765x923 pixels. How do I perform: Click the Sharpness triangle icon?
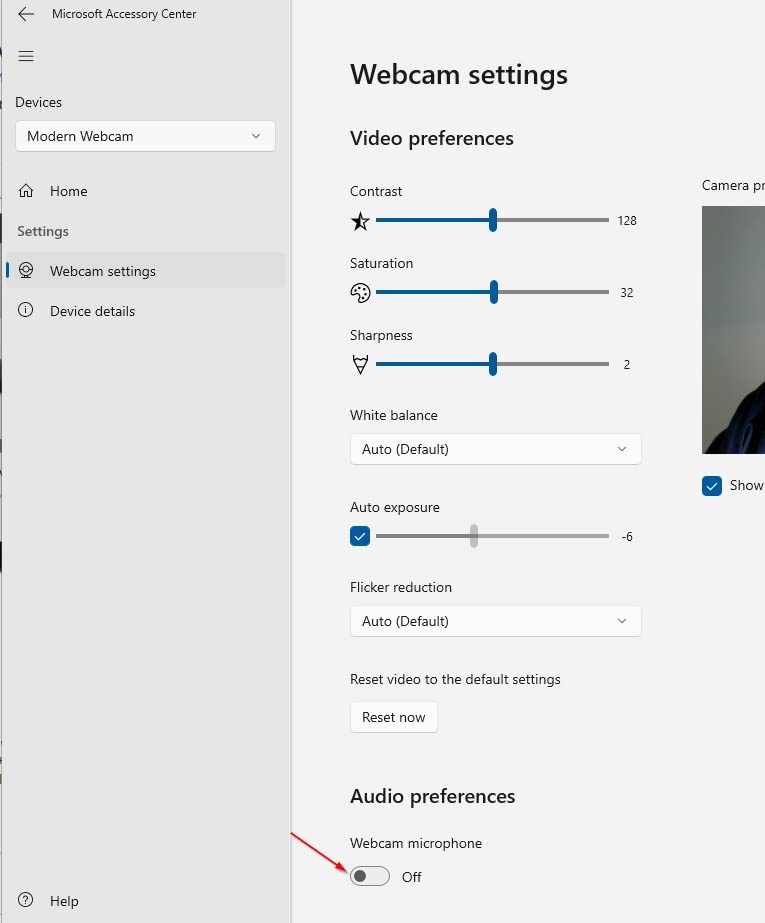[x=360, y=364]
